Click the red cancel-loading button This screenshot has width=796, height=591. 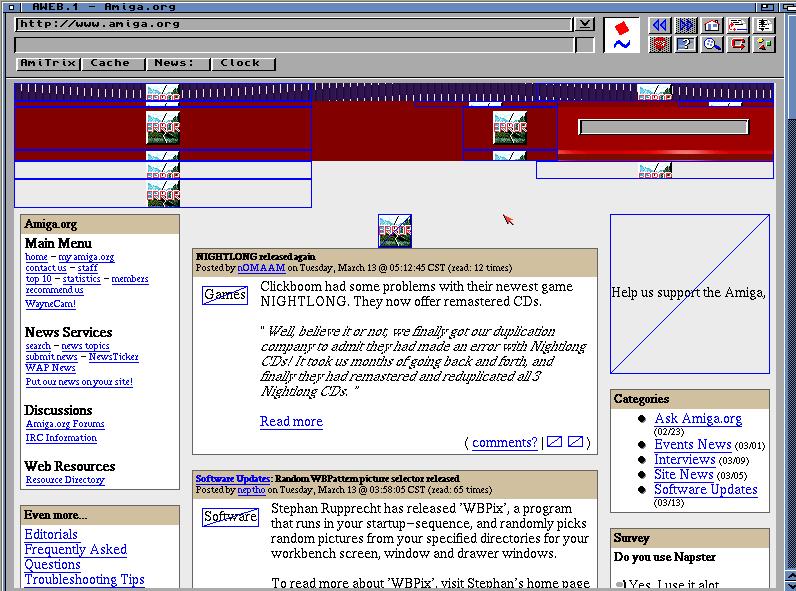tap(660, 44)
